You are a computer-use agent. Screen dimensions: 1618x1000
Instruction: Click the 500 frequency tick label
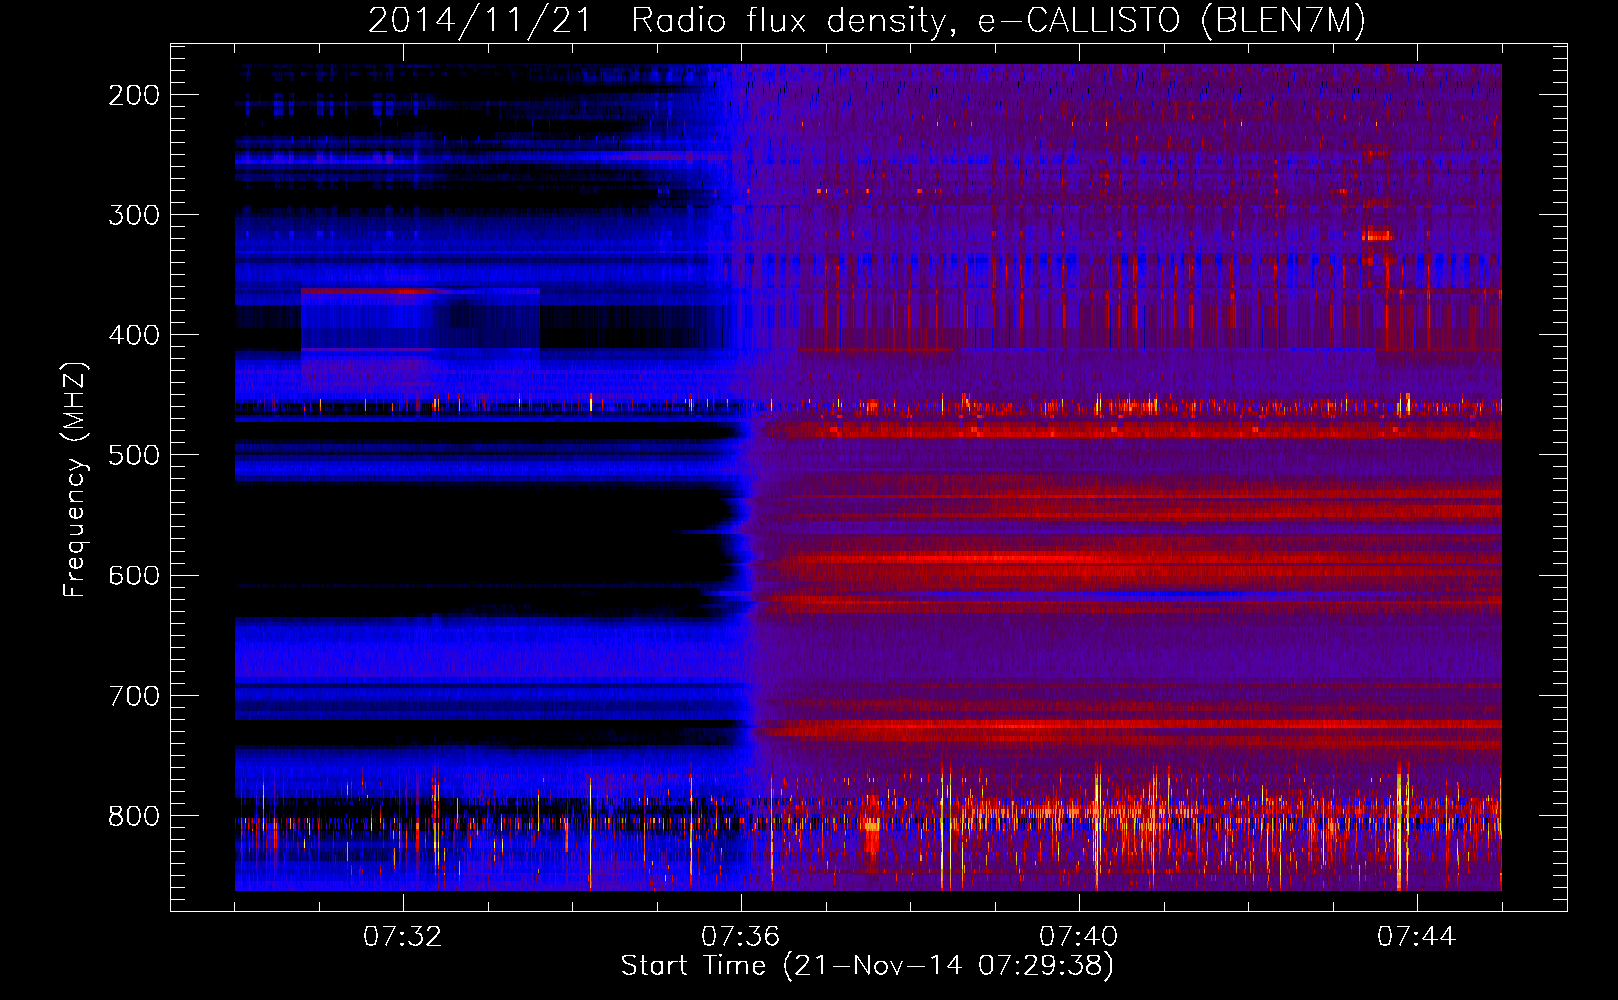[x=134, y=455]
